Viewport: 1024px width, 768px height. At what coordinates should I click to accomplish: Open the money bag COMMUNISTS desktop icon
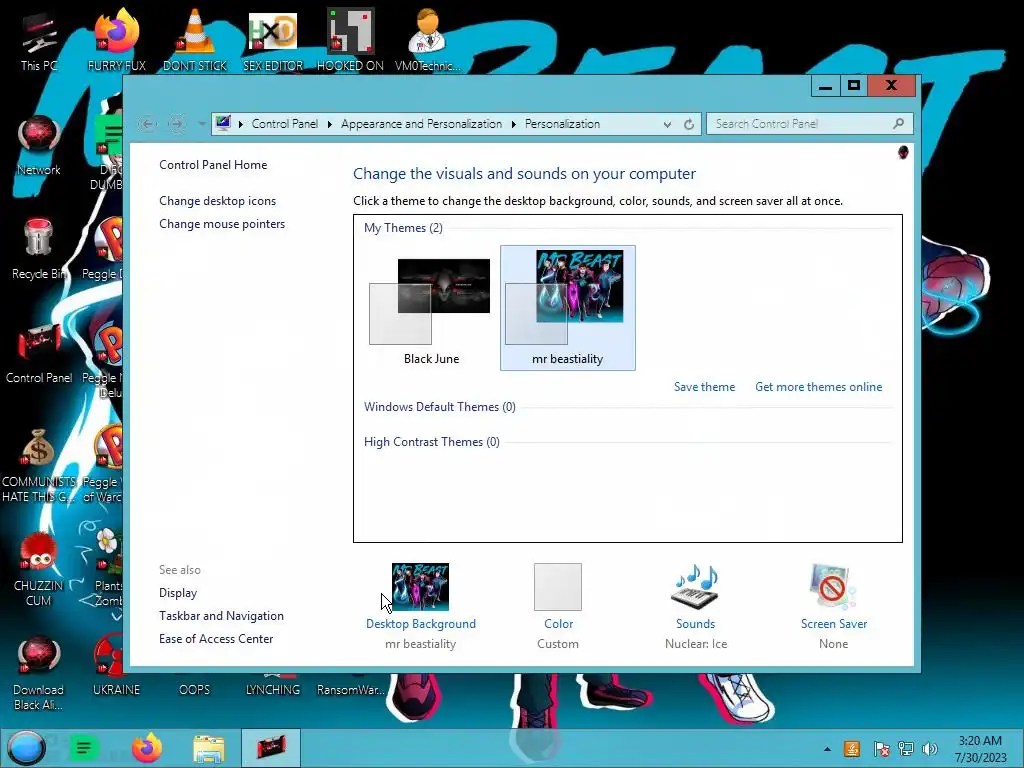pyautogui.click(x=38, y=464)
